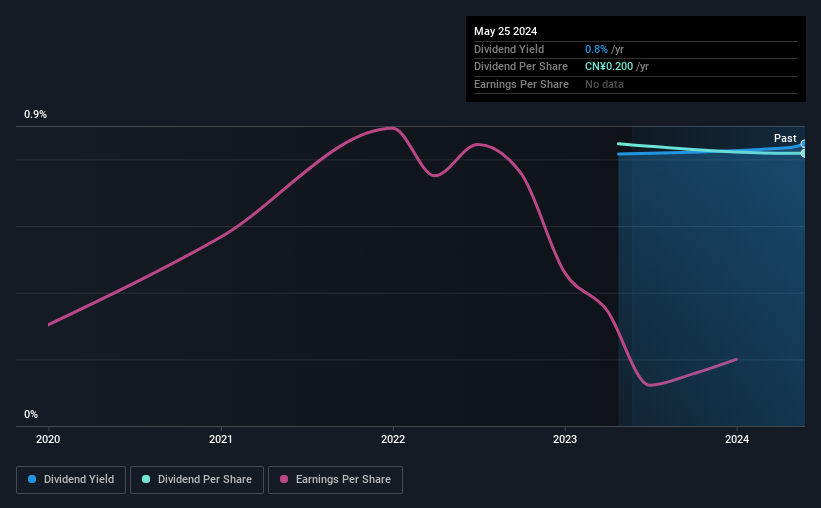The width and height of the screenshot is (821, 508).
Task: Click the May 25 2024 tooltip date
Action: click(505, 31)
